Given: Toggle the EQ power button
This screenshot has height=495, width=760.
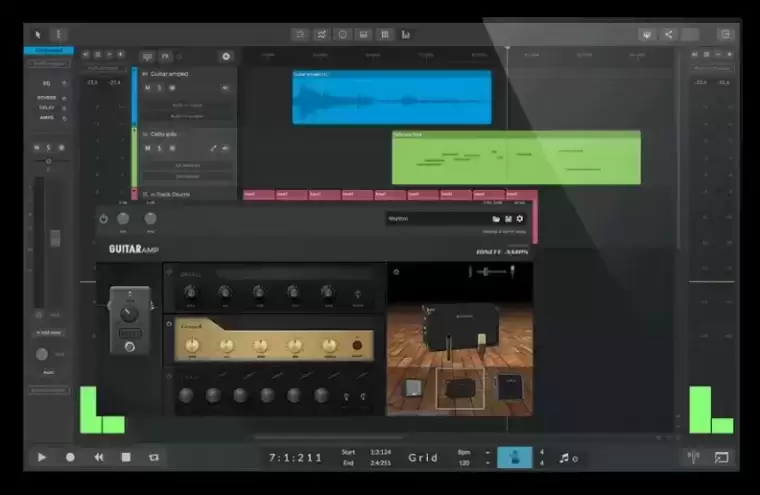Looking at the screenshot, I should coord(64,83).
